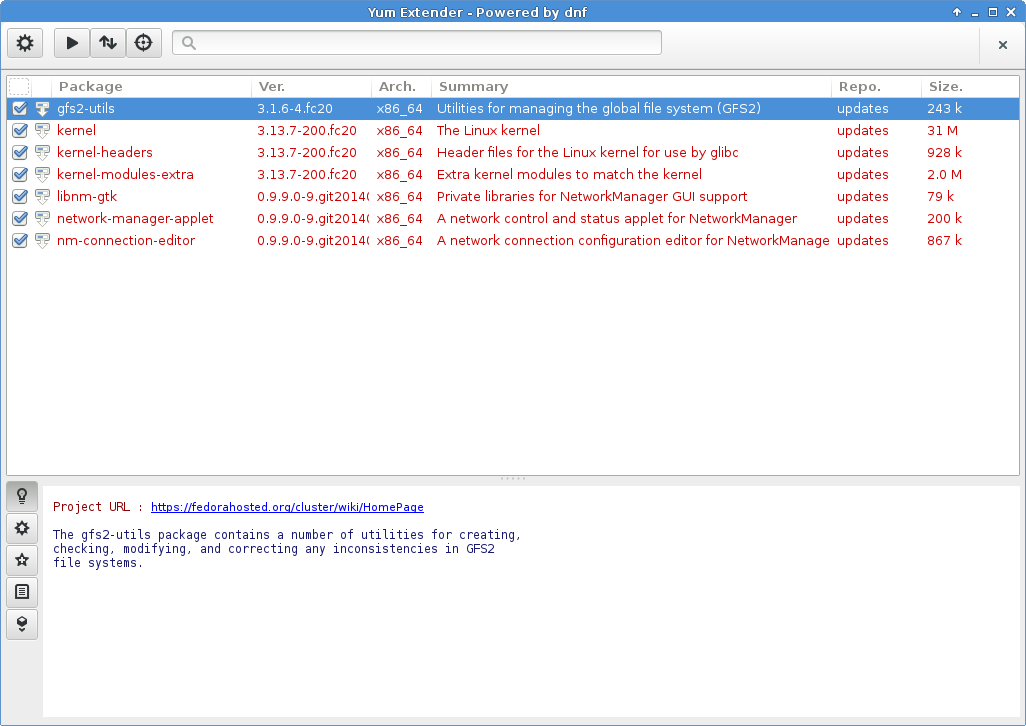Viewport: 1026px width, 726px height.
Task: Click the apply pending actions play button
Action: point(72,43)
